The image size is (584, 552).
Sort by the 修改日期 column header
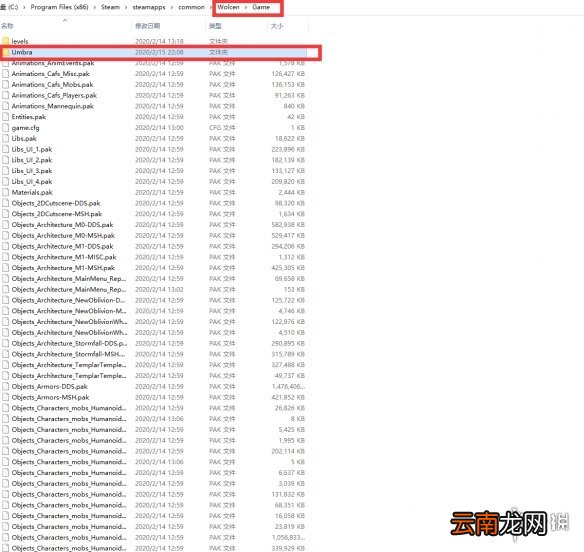[147, 26]
